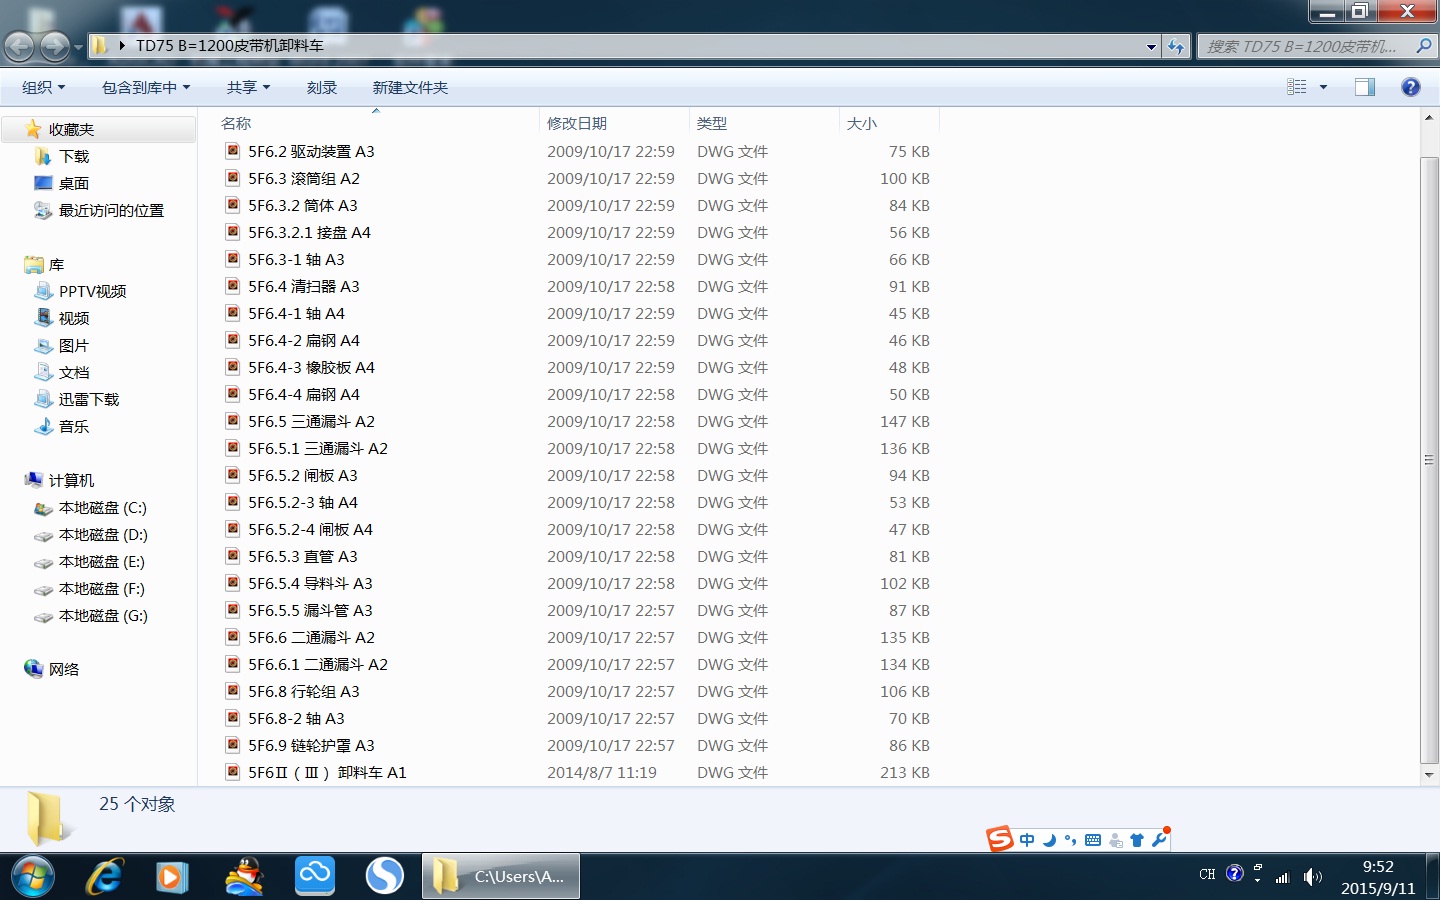Click the scrollbar down arrow of file list
Screen dimensions: 1440x900
[1429, 775]
